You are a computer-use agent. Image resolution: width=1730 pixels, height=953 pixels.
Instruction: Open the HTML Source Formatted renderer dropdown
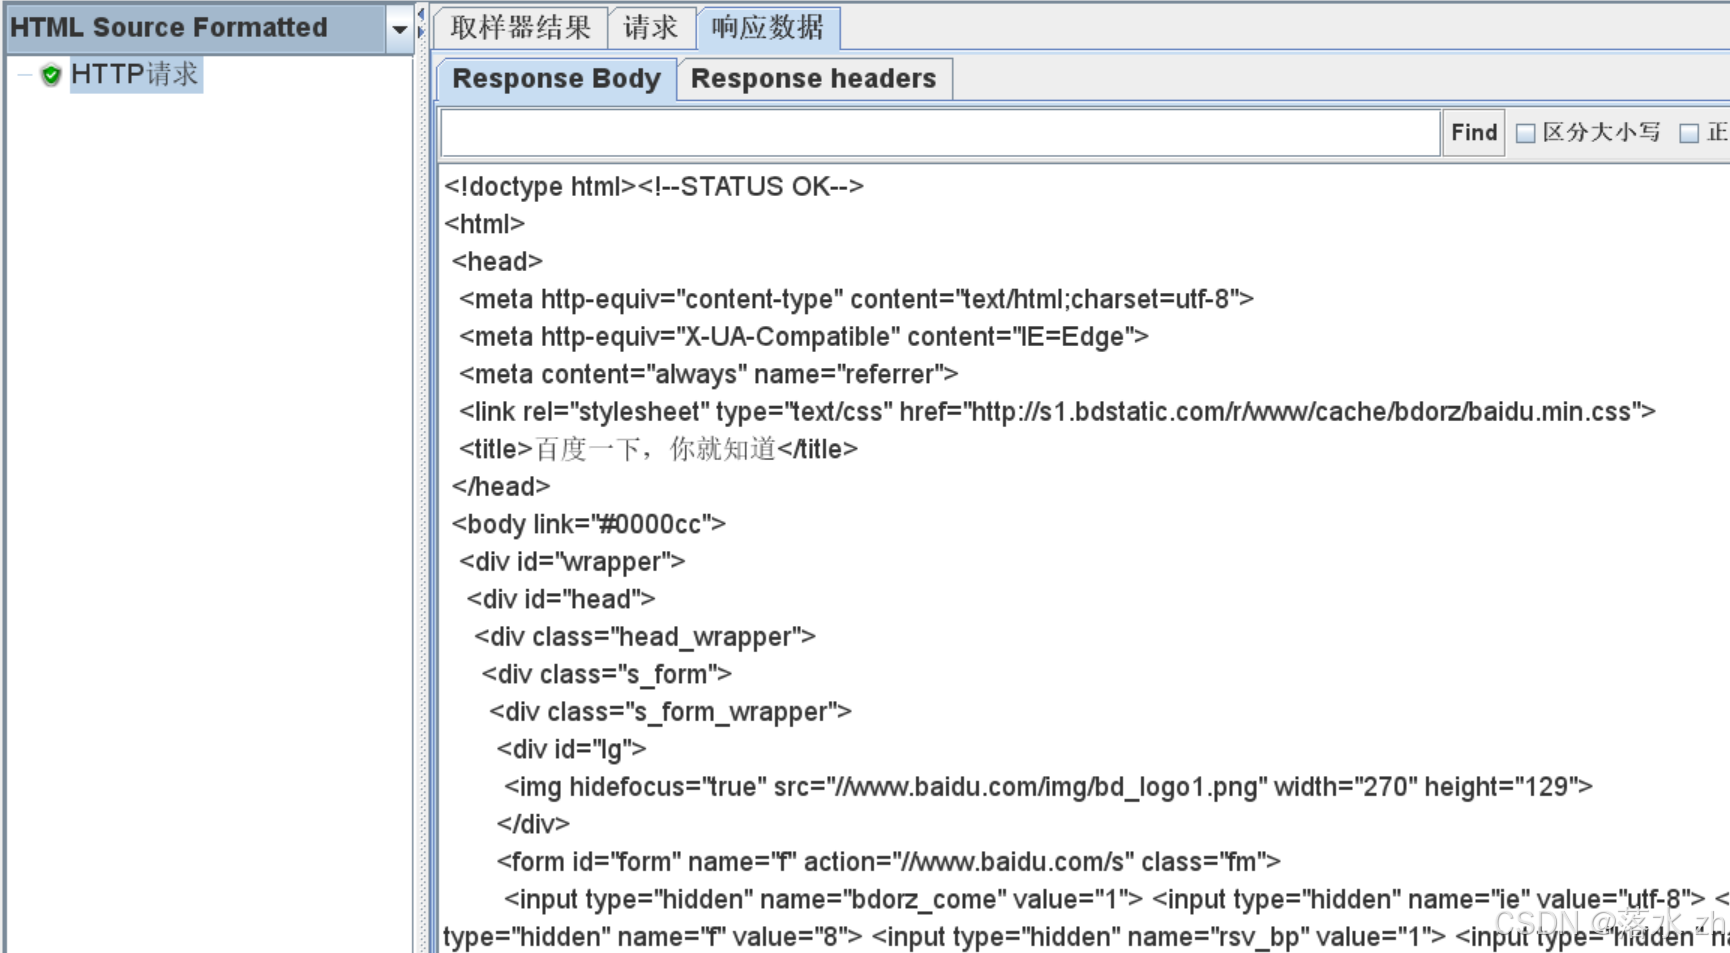click(x=209, y=28)
